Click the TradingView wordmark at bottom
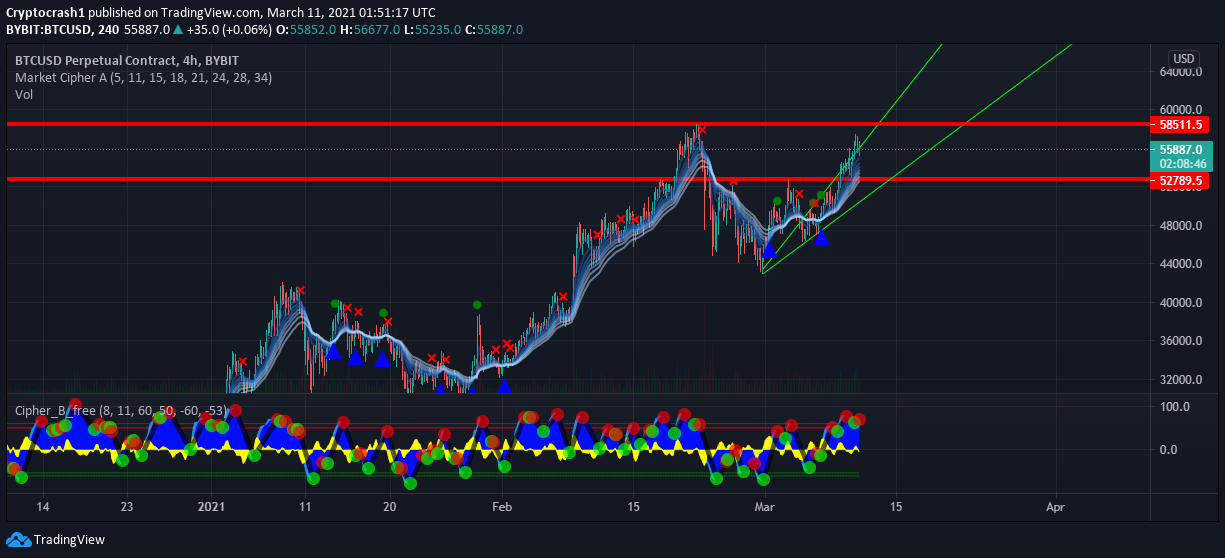This screenshot has height=558, width=1225. point(69,540)
